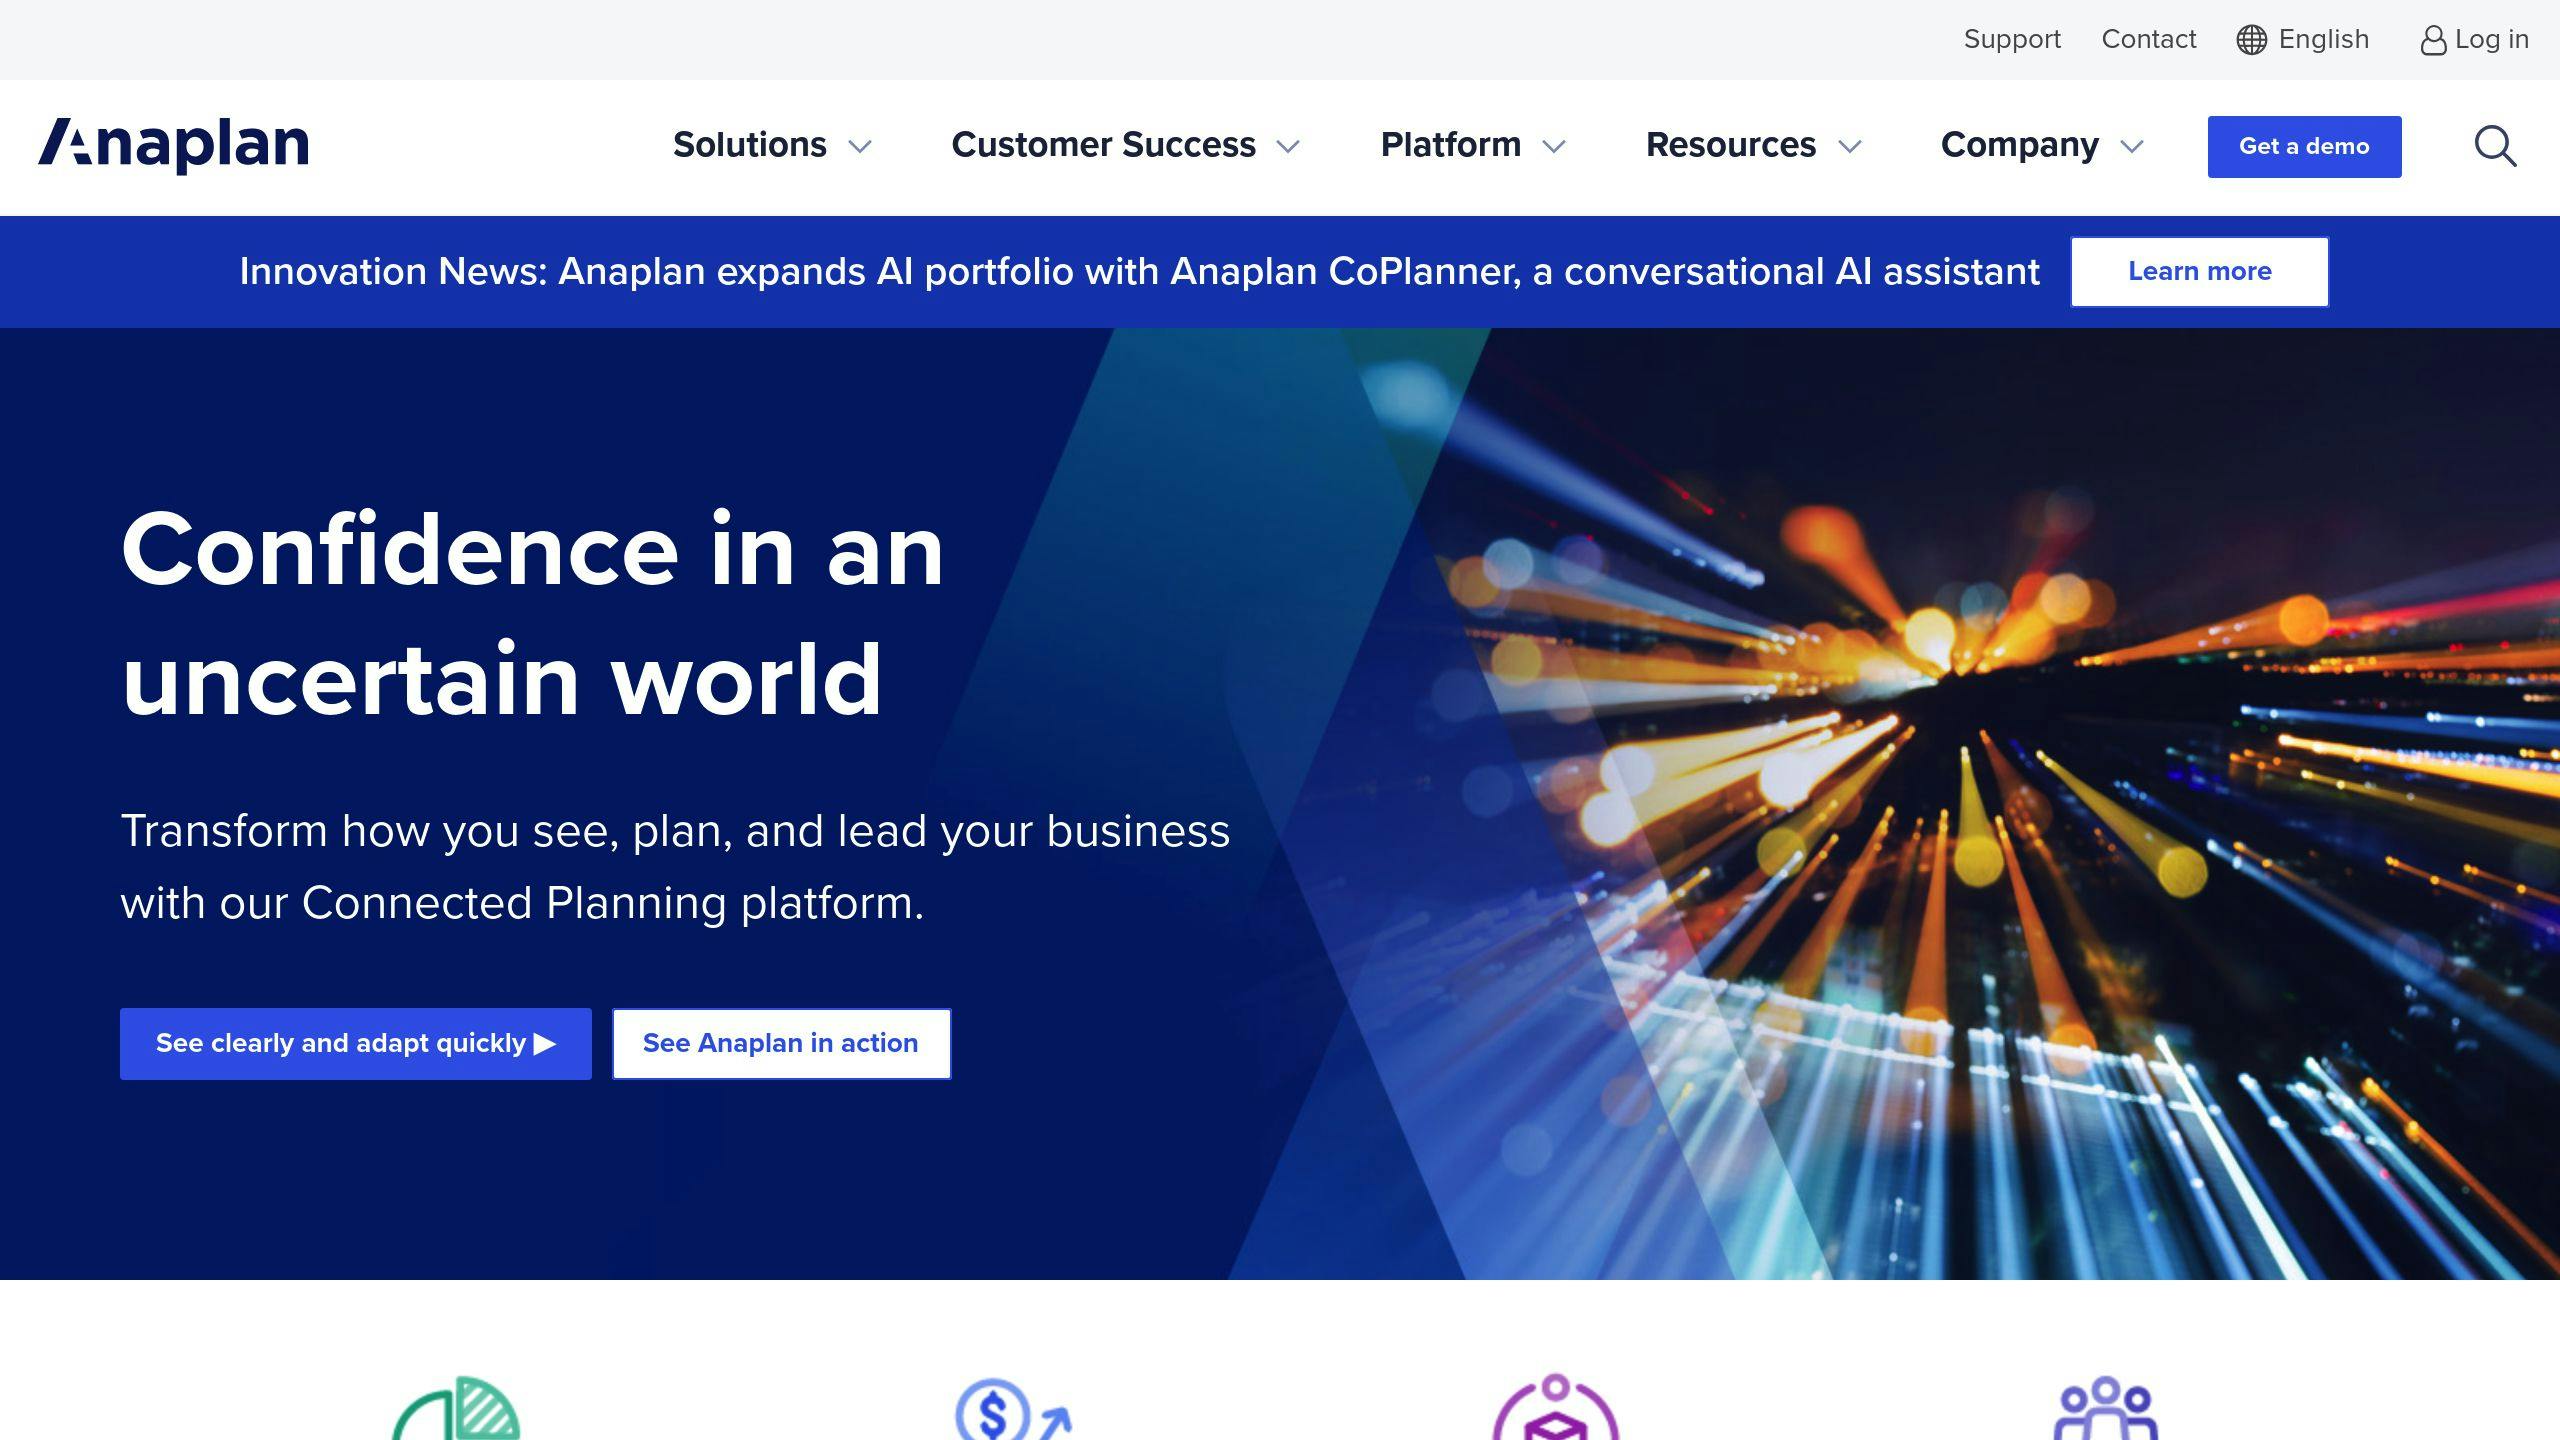Viewport: 2560px width, 1440px height.
Task: Expand the Resources menu chevron
Action: 1850,147
